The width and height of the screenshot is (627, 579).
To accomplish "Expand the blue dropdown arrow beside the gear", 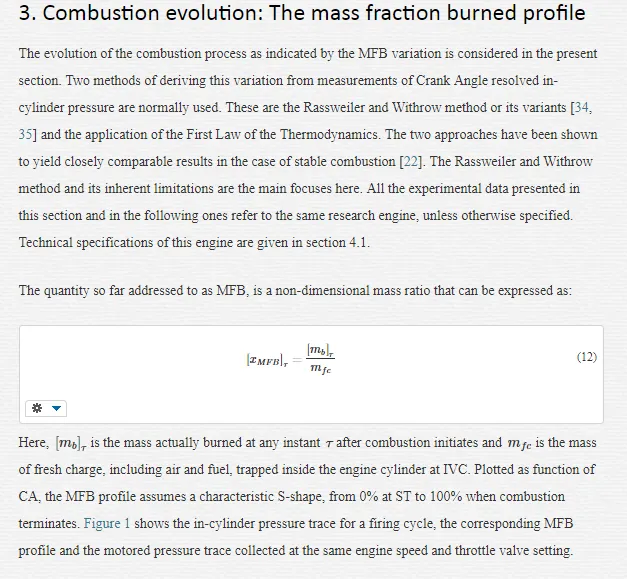I will [x=56, y=408].
